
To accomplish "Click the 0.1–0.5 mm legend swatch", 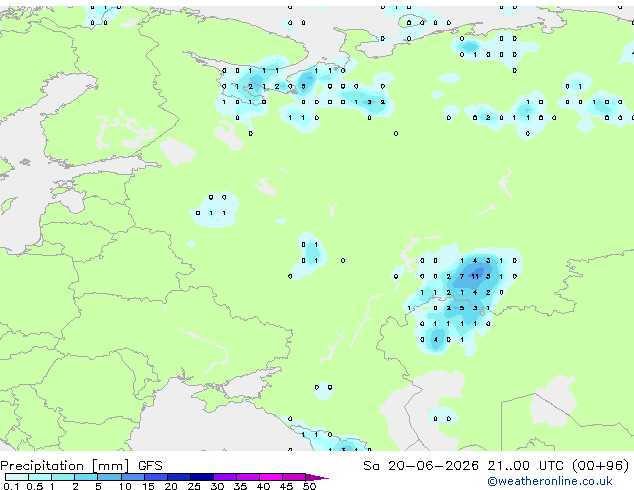I will [17, 477].
